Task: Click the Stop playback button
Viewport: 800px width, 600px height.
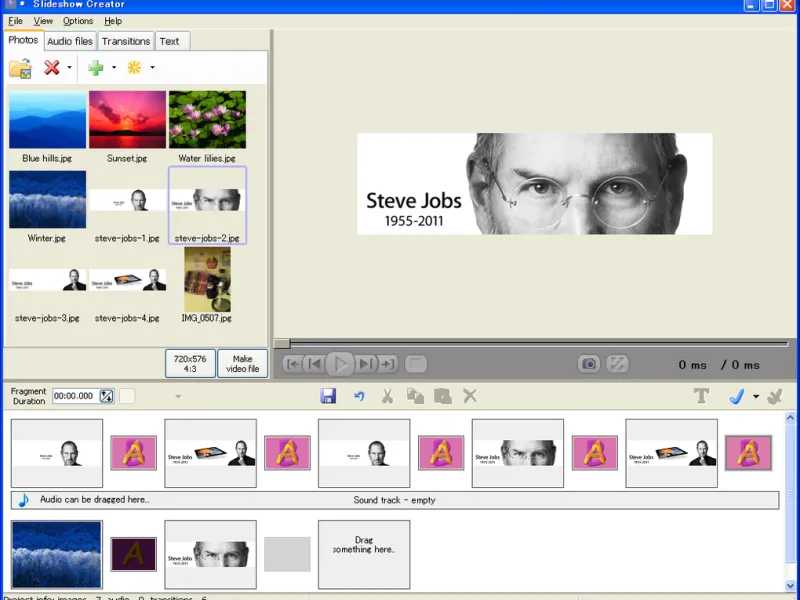Action: 416,364
